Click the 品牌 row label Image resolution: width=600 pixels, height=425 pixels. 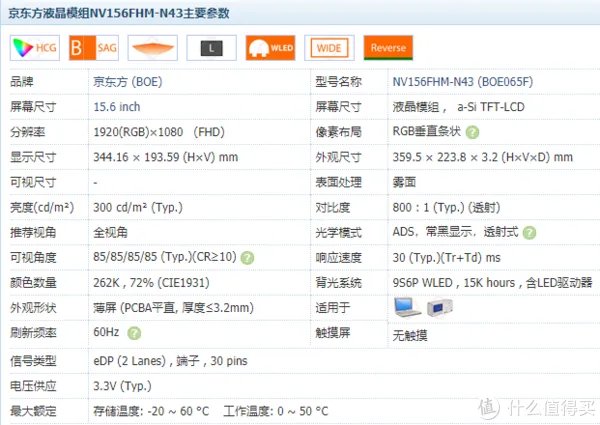pyautogui.click(x=22, y=82)
